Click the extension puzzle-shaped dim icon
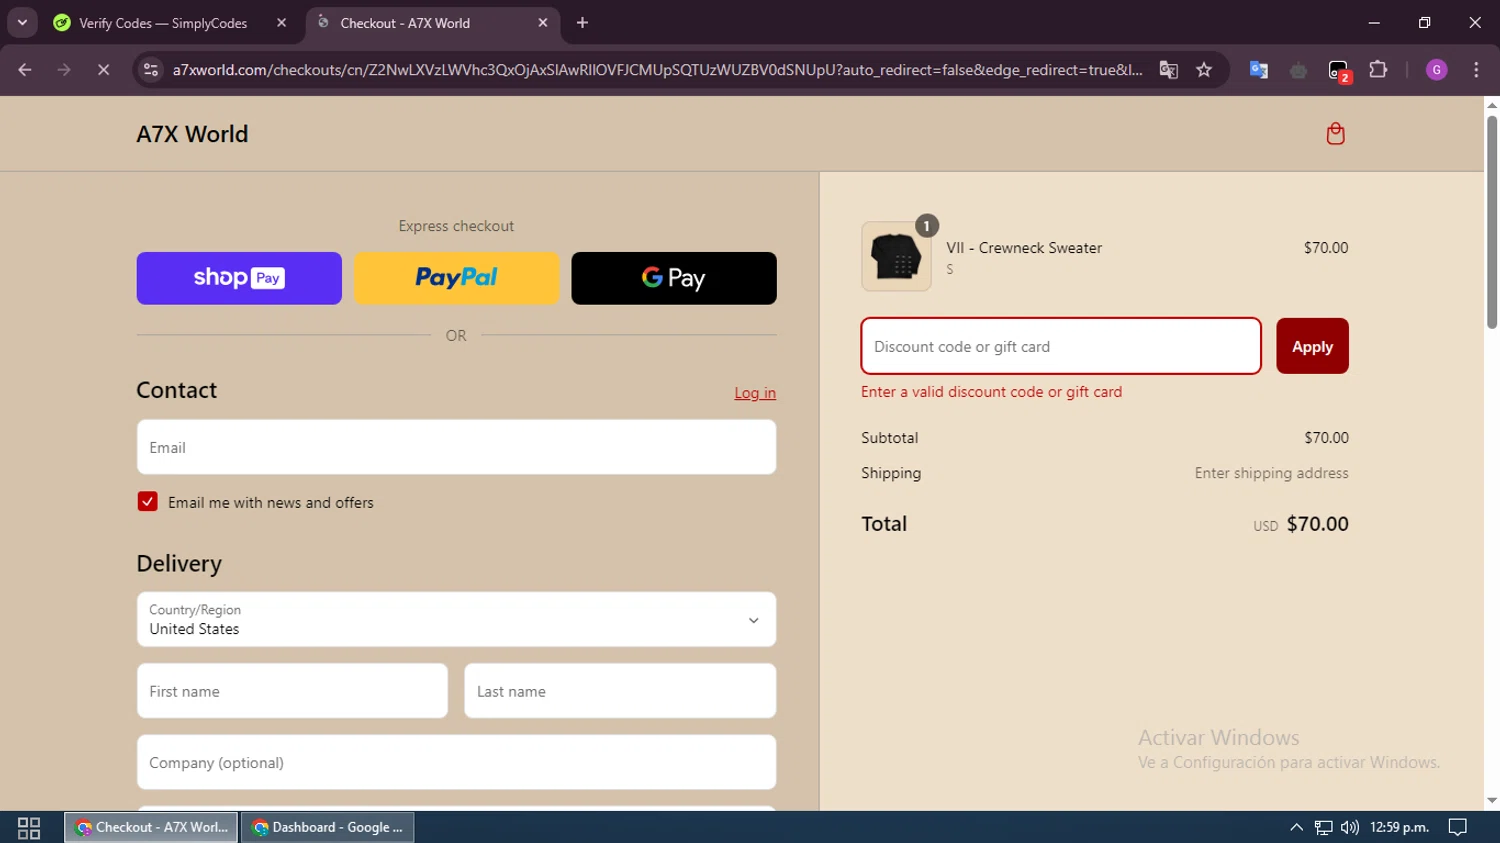 [x=1299, y=70]
